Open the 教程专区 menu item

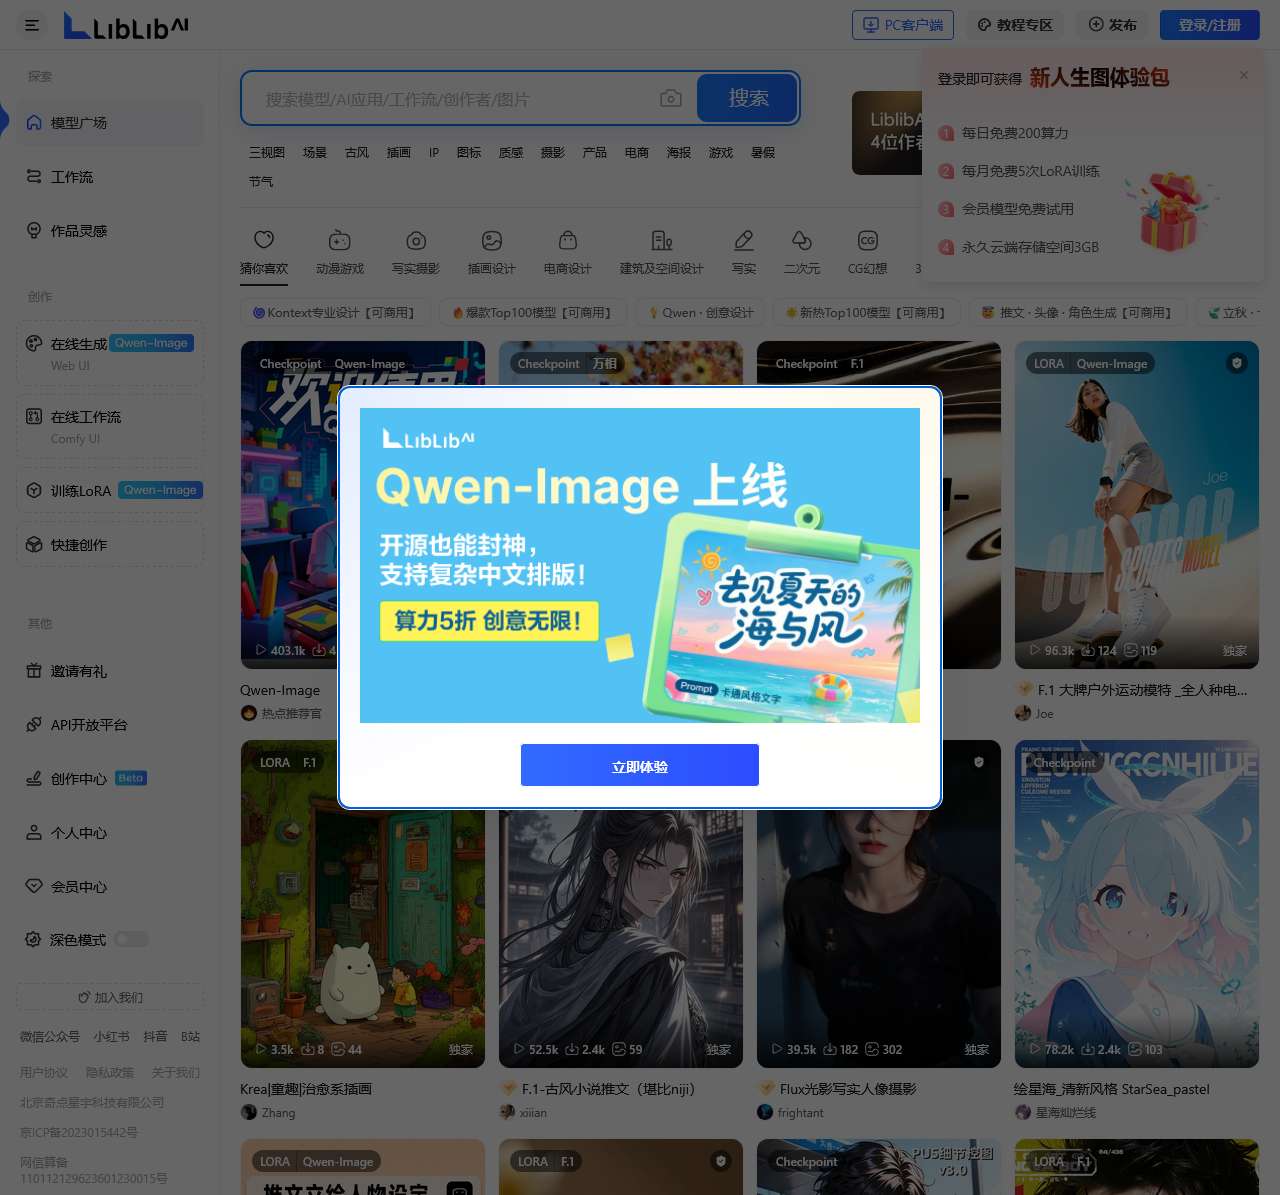coord(1014,24)
